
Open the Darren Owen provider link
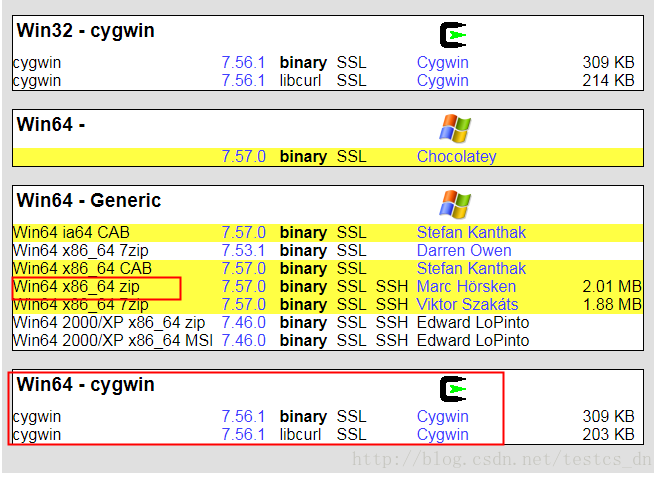pos(464,250)
